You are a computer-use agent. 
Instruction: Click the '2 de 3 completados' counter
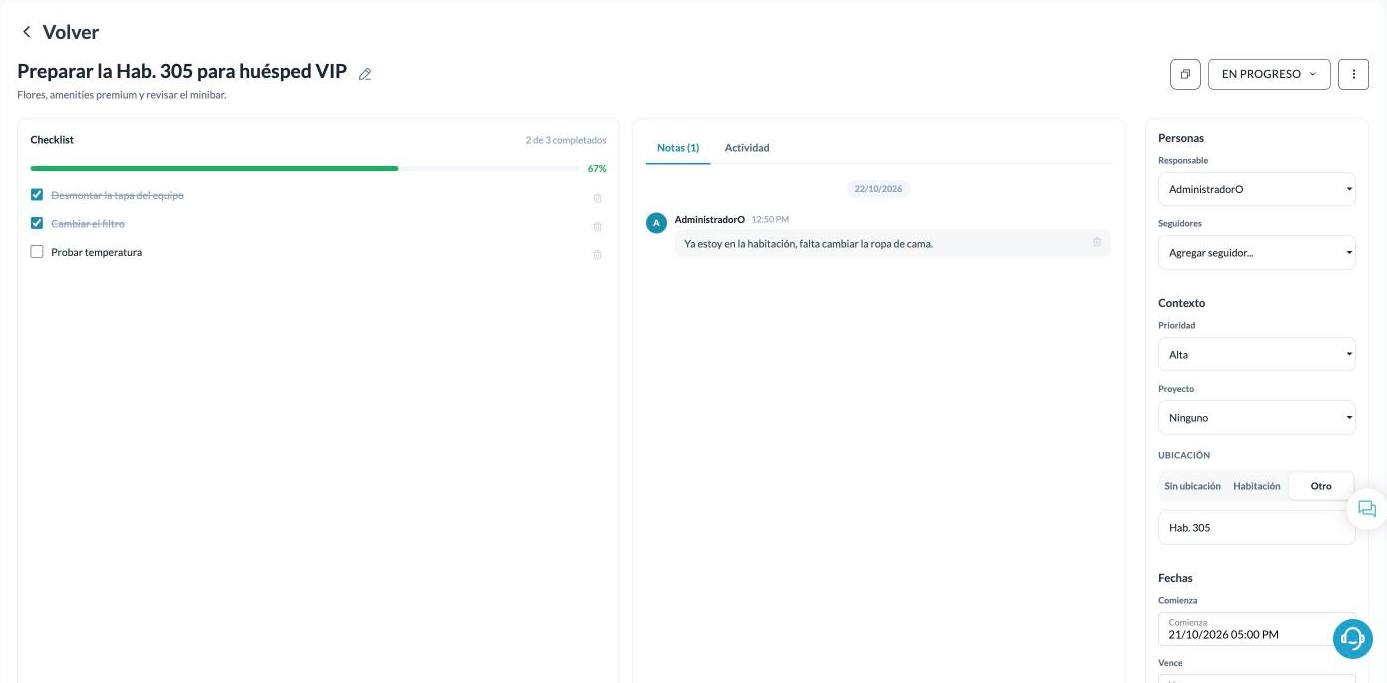click(565, 140)
